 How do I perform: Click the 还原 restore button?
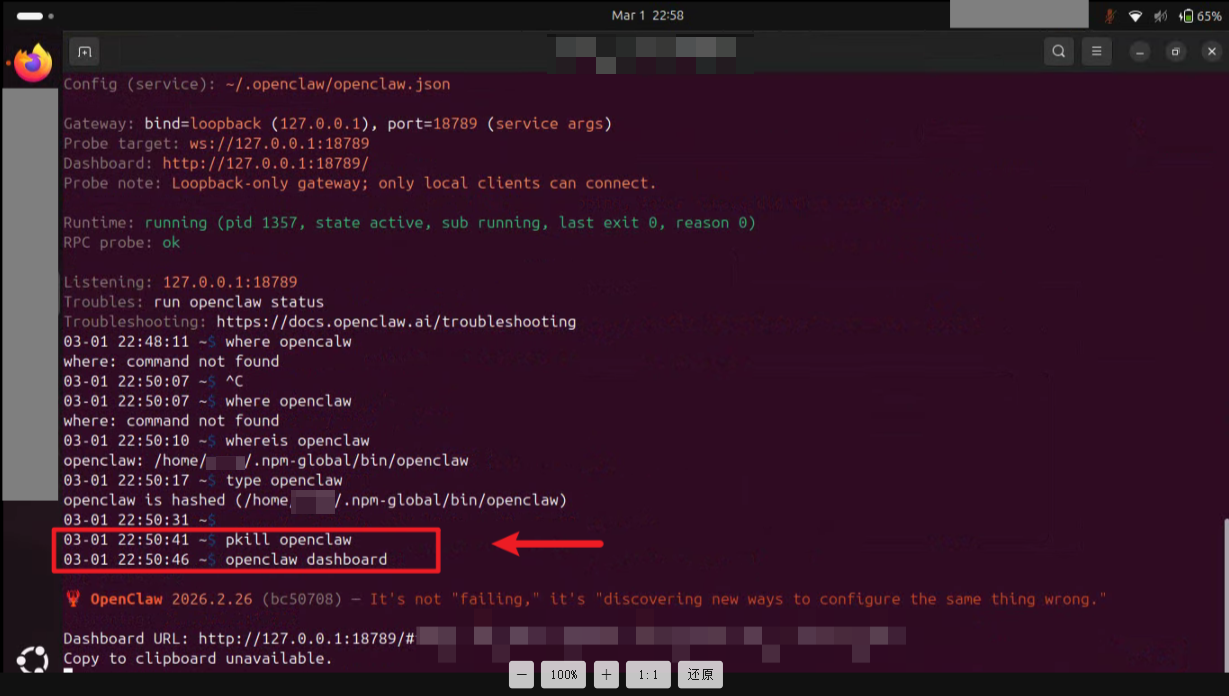coord(700,675)
